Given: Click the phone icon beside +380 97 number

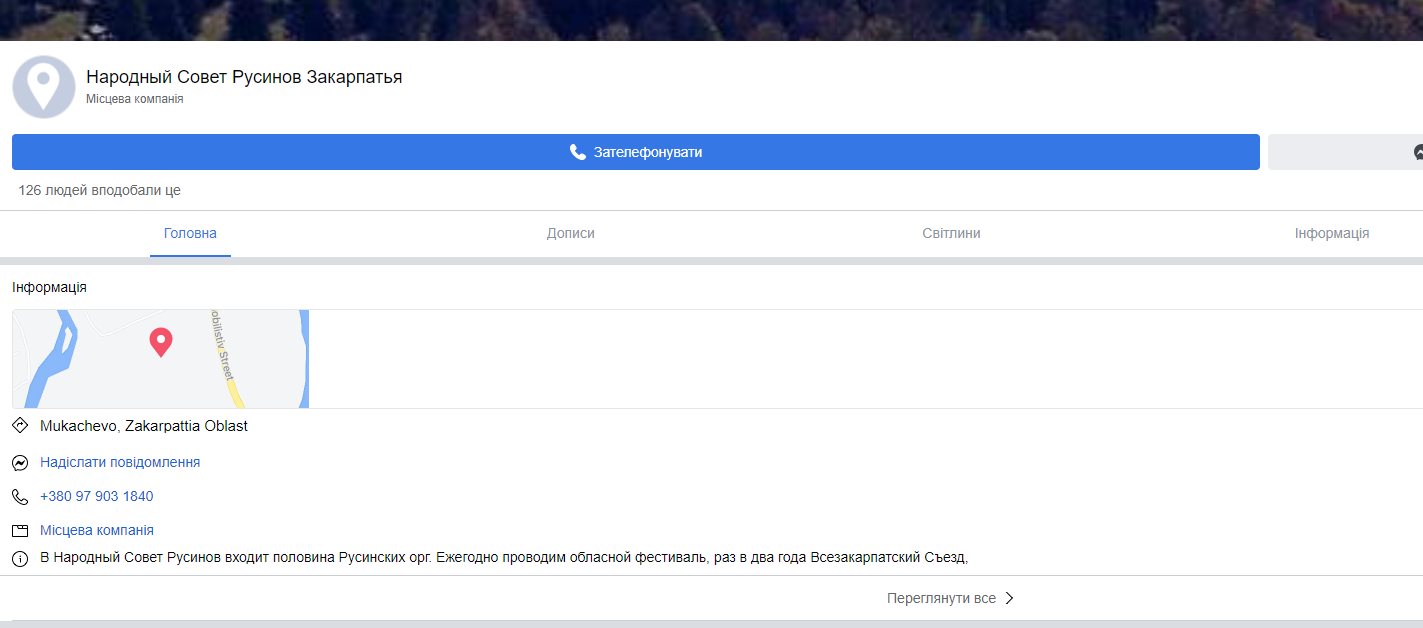Looking at the screenshot, I should pos(20,497).
